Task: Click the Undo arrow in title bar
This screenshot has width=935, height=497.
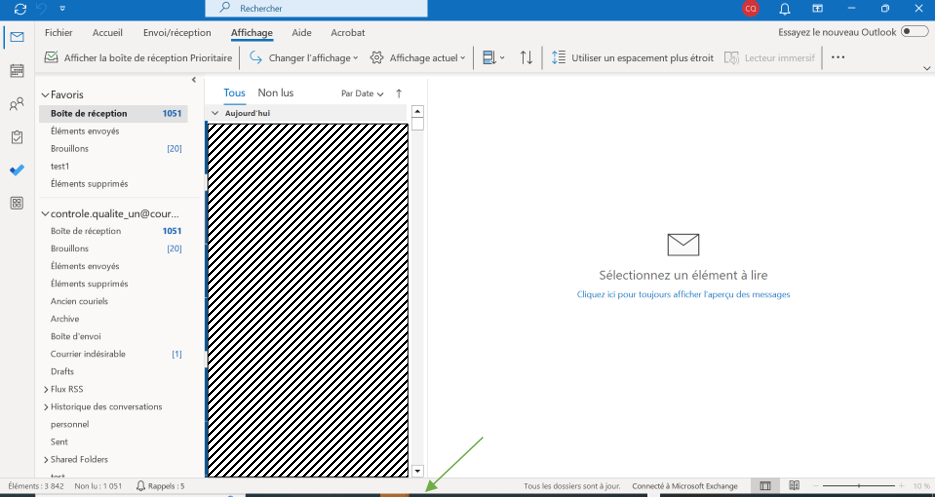Action: click(x=41, y=8)
